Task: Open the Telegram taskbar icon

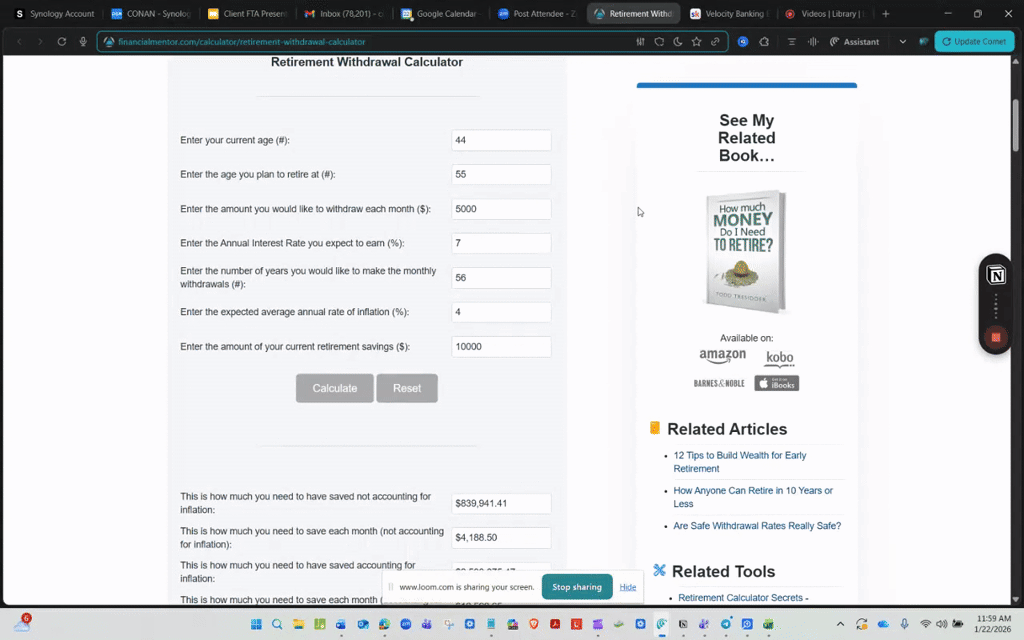Action: click(x=726, y=624)
